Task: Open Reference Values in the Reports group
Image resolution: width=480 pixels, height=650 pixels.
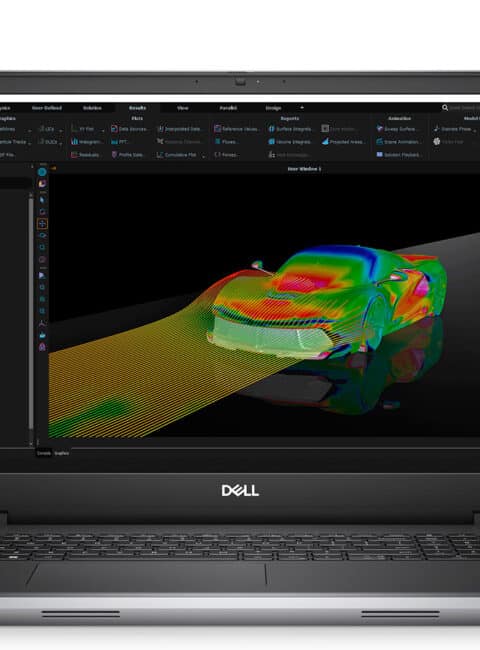Action: pos(237,129)
